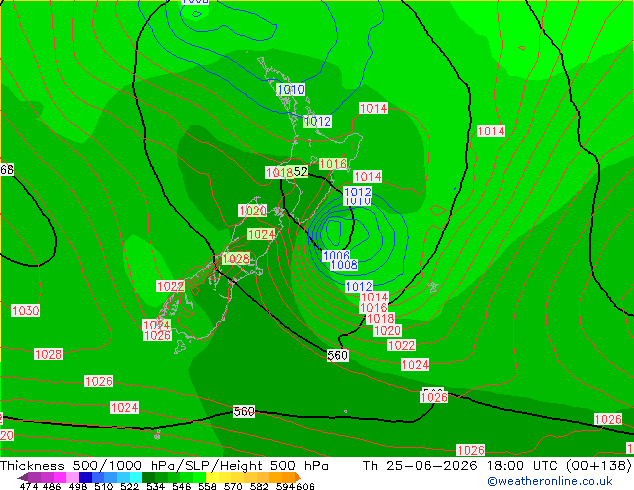Click the 1018 label between stacked 1016 and 1020
634x490 pixels.
pos(380,319)
